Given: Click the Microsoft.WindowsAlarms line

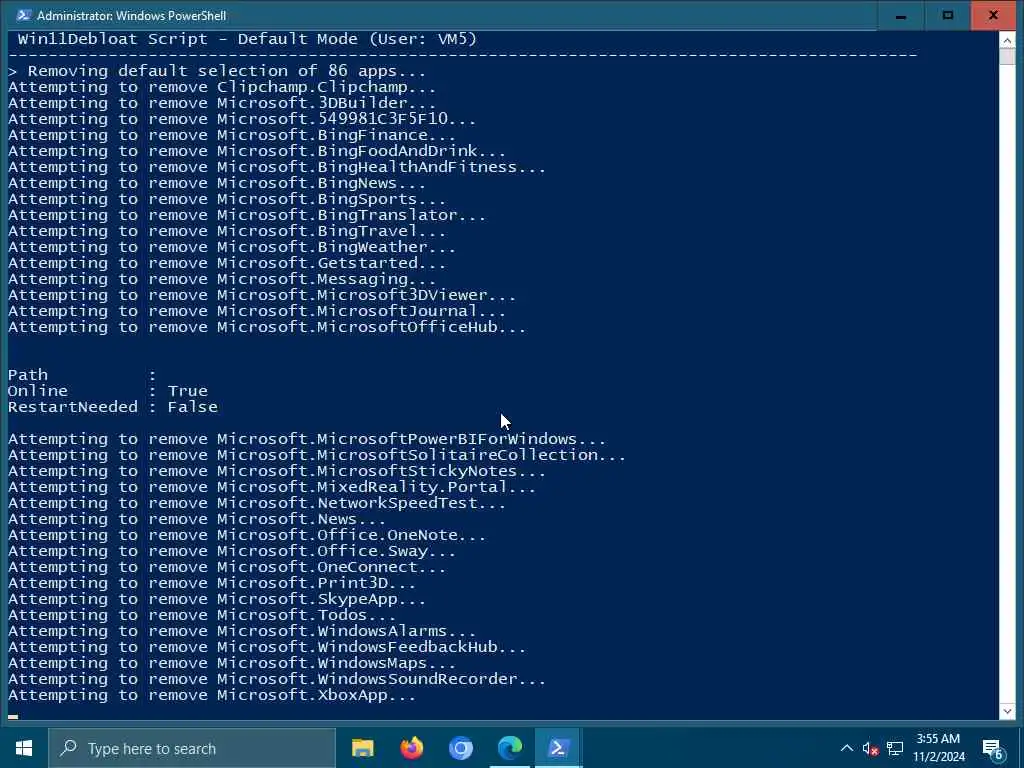Looking at the screenshot, I should (242, 631).
